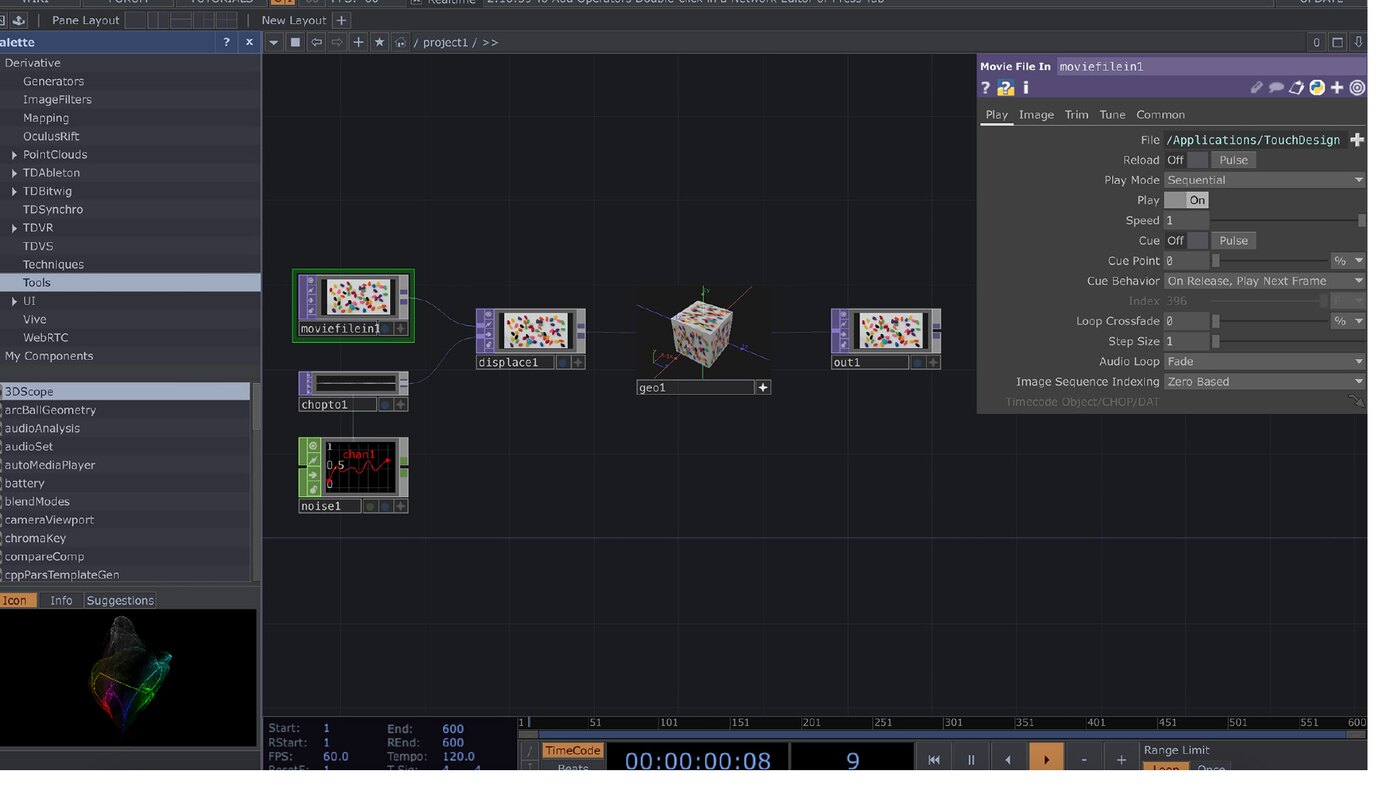Screen dimensions: 1400x788
Task: Click the copy parameters clipboard icon
Action: pos(1297,88)
